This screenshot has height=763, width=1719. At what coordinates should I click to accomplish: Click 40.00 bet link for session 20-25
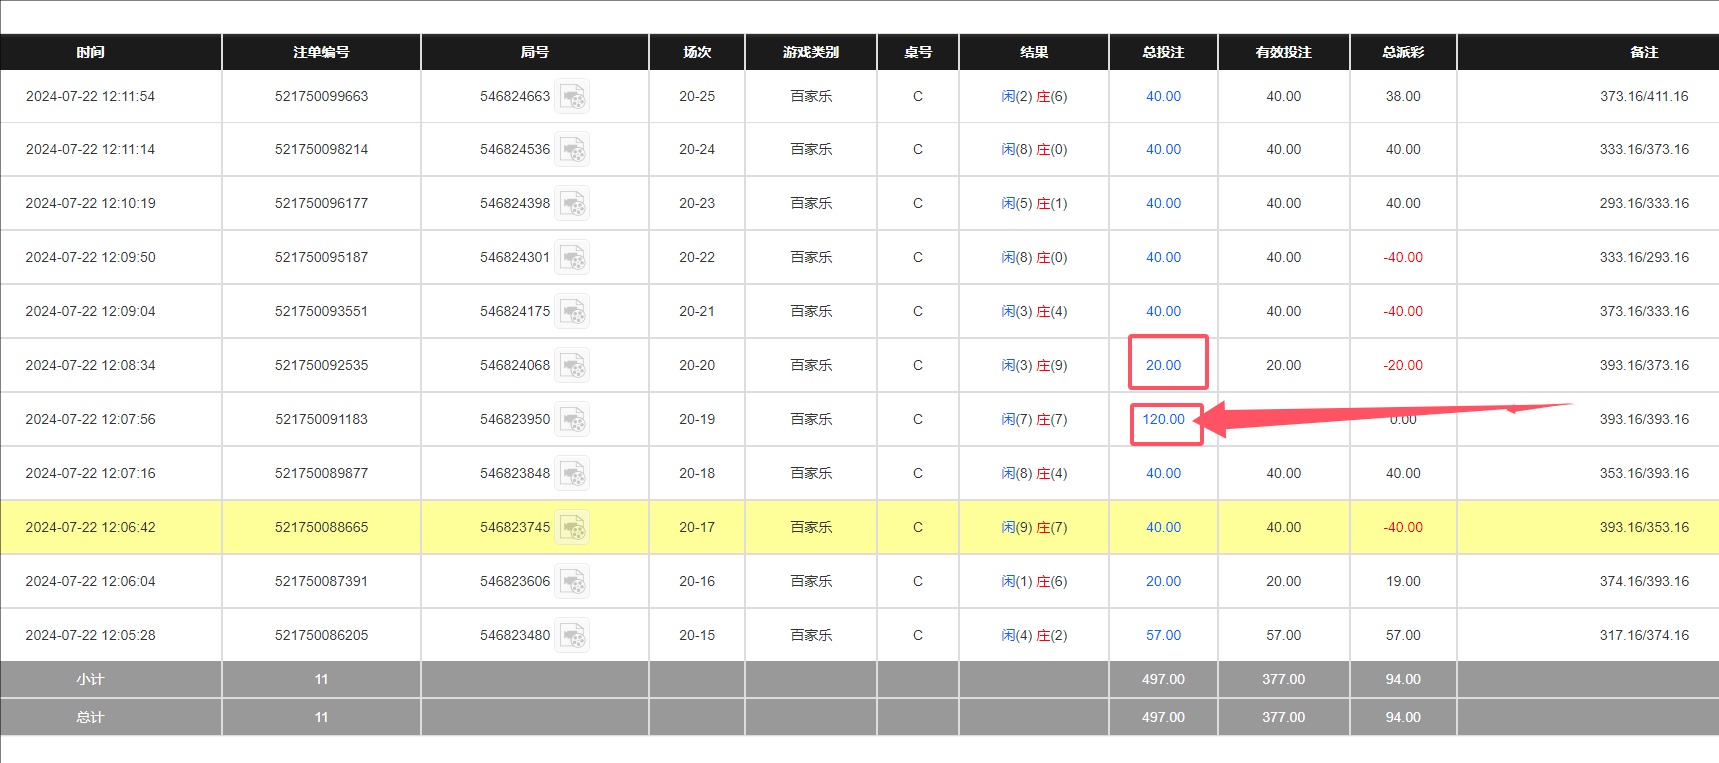[x=1163, y=97]
